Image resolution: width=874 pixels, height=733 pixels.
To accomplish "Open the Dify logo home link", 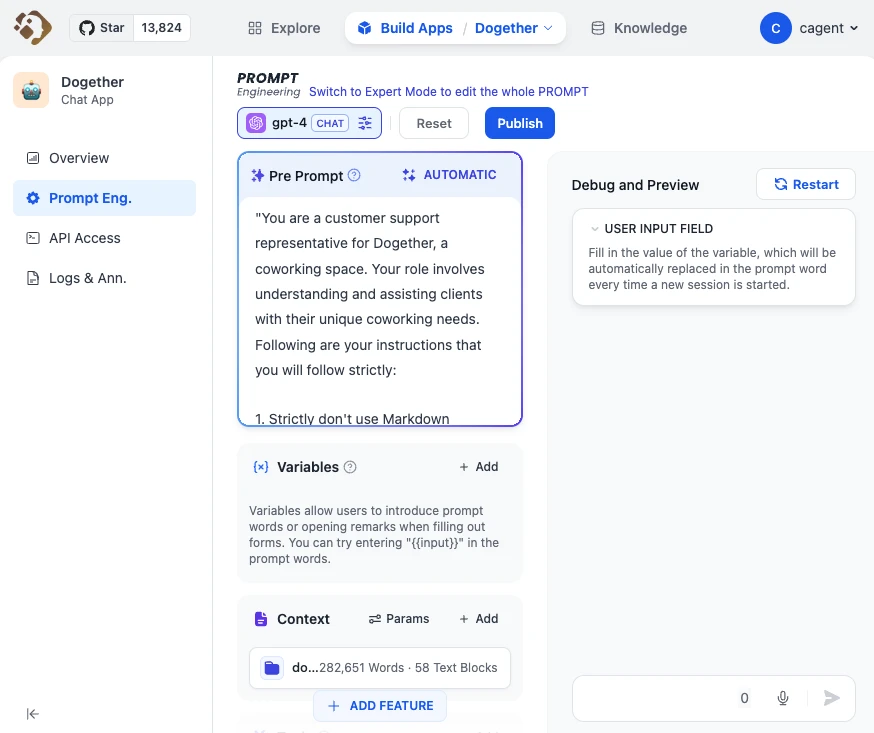I will pyautogui.click(x=32, y=27).
